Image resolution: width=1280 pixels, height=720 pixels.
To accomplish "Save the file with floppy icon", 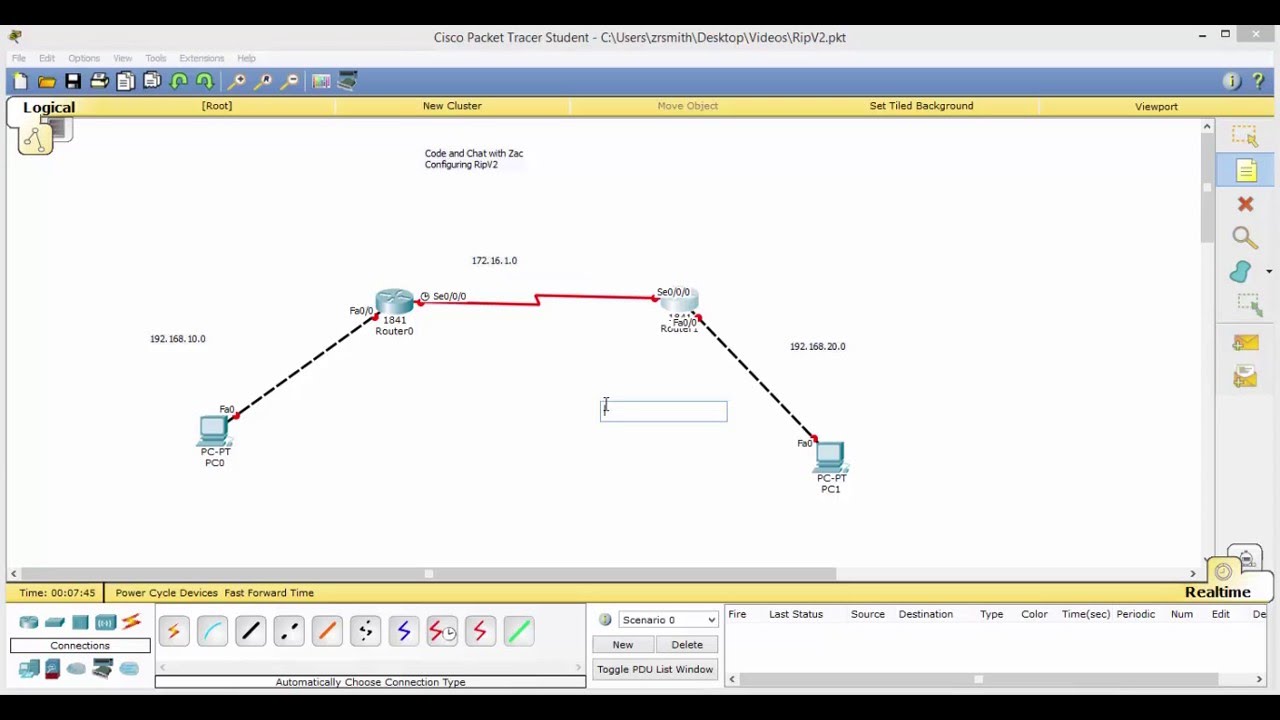I will [73, 82].
